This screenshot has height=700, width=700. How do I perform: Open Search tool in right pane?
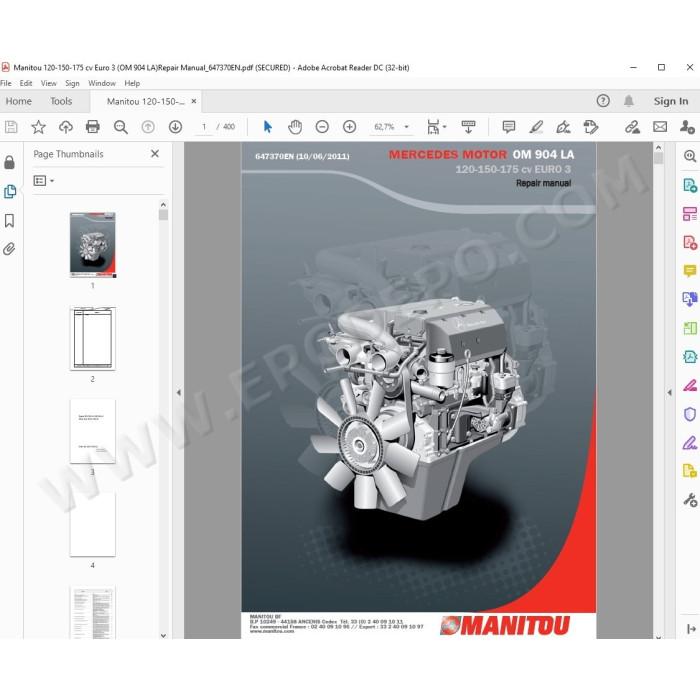tap(690, 156)
